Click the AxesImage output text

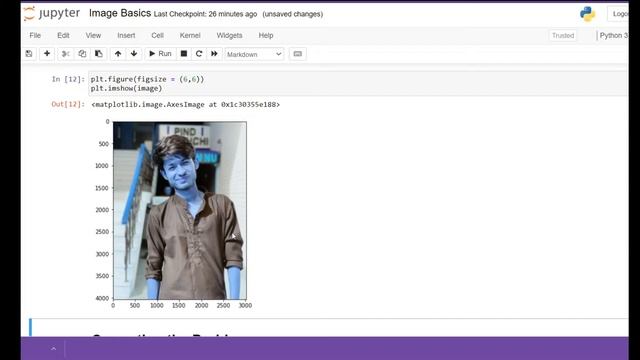186,104
